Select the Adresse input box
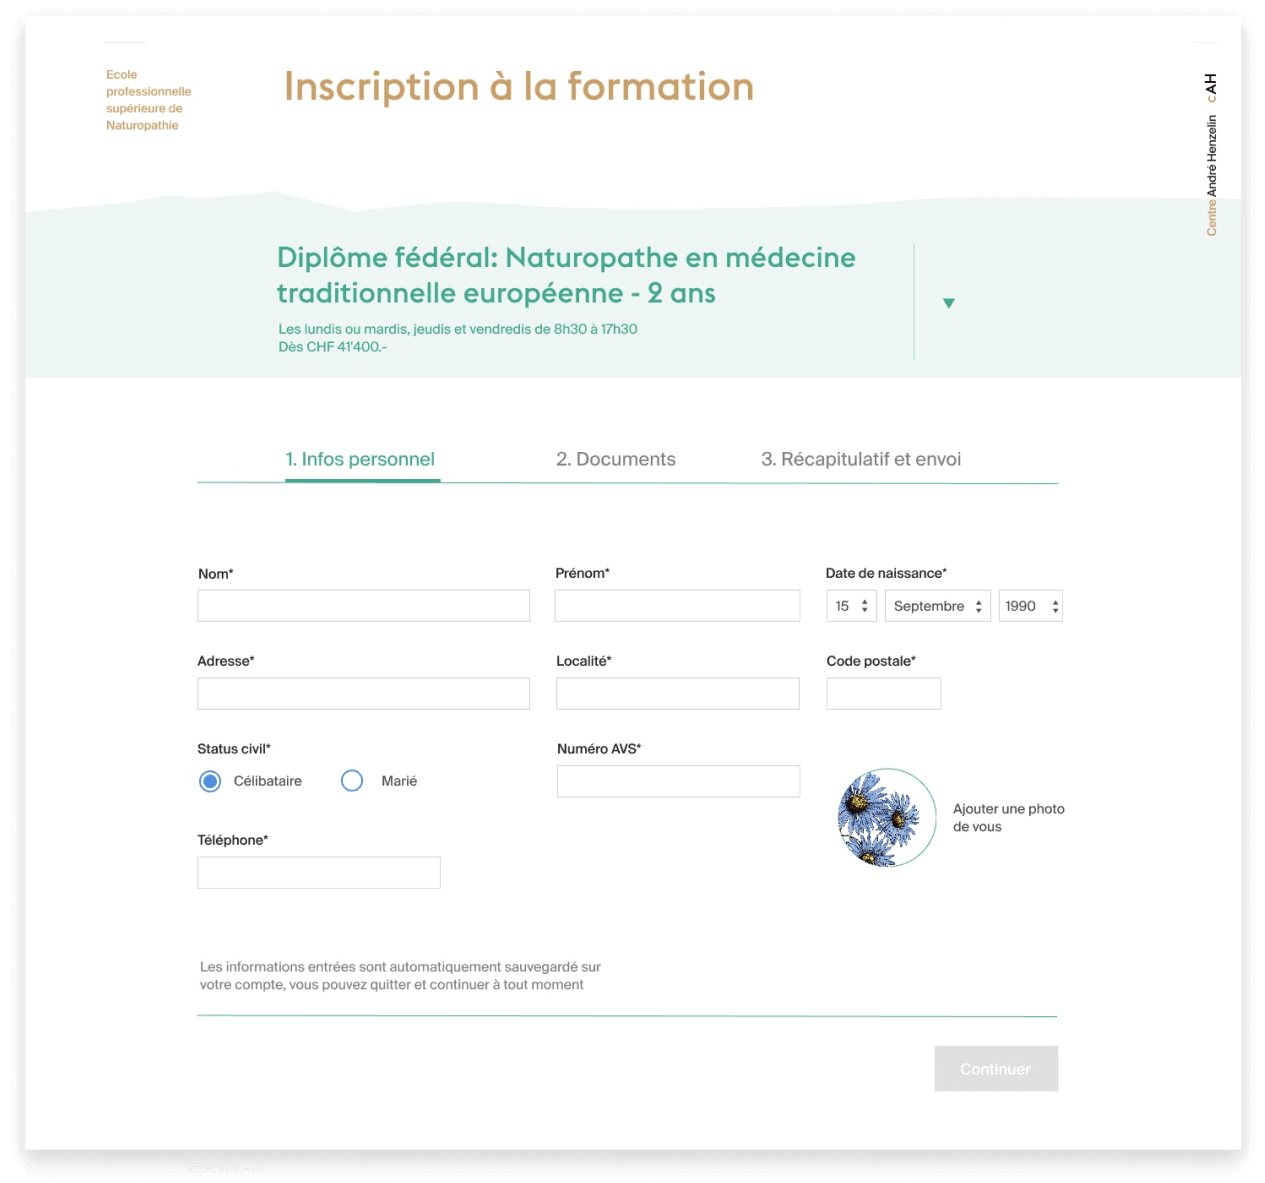Screen dimensions: 1265x1183 [363, 694]
